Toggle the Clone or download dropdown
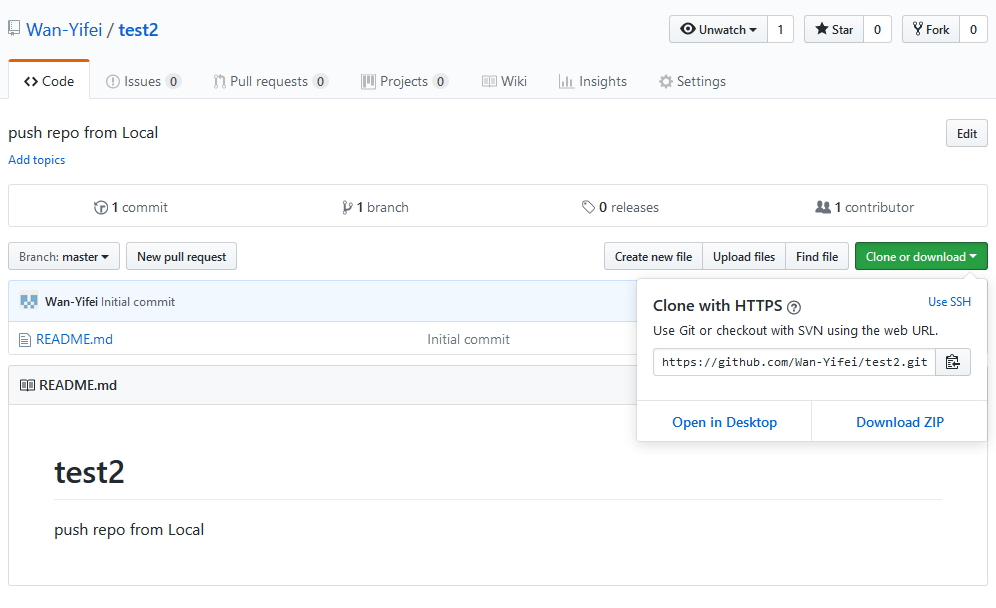 (921, 257)
